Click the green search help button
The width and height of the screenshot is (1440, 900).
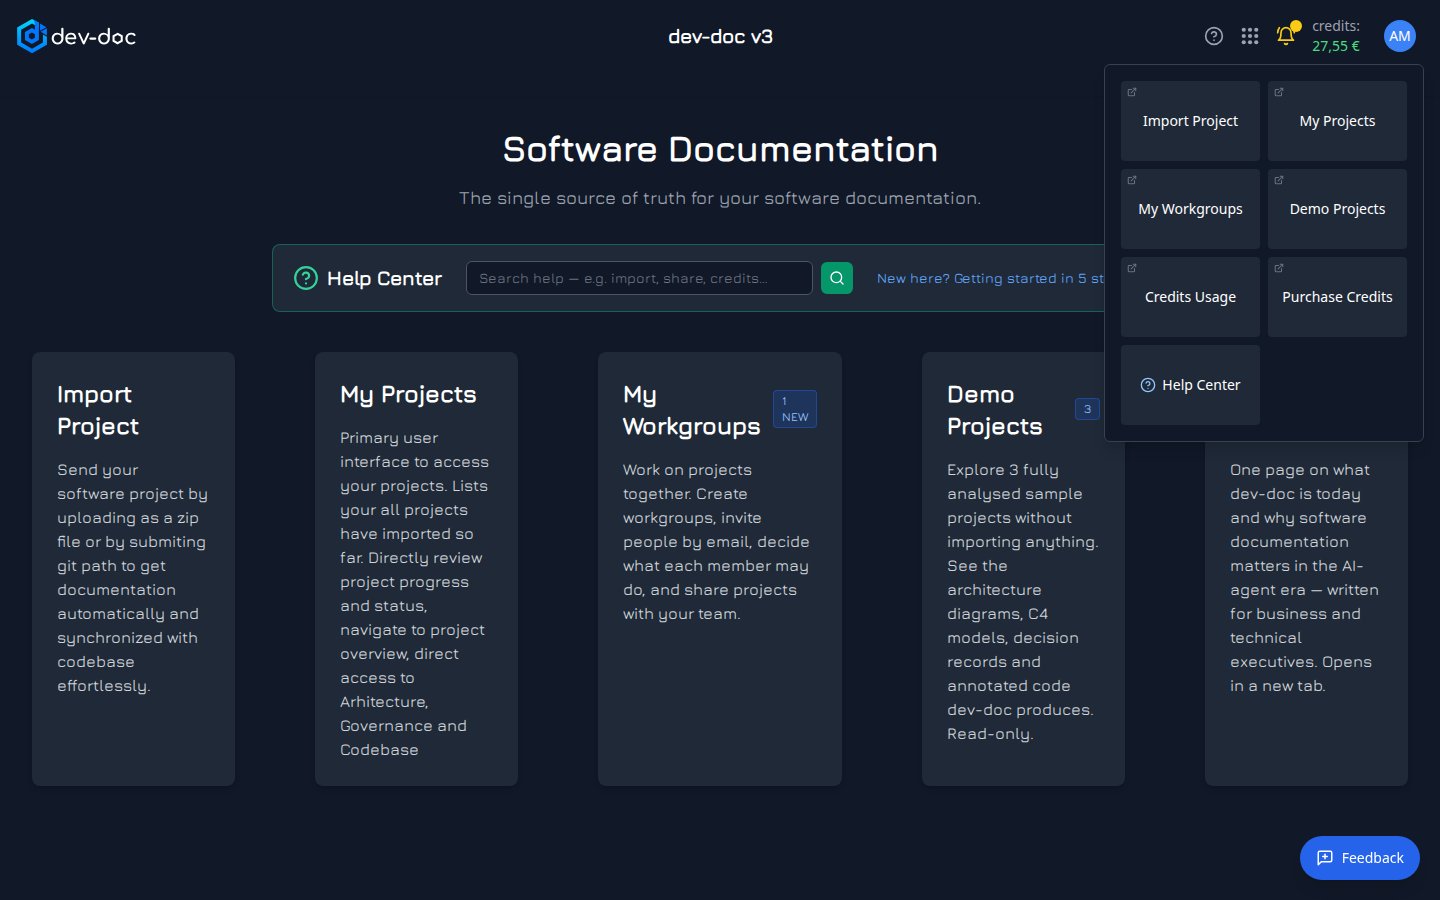pos(837,278)
